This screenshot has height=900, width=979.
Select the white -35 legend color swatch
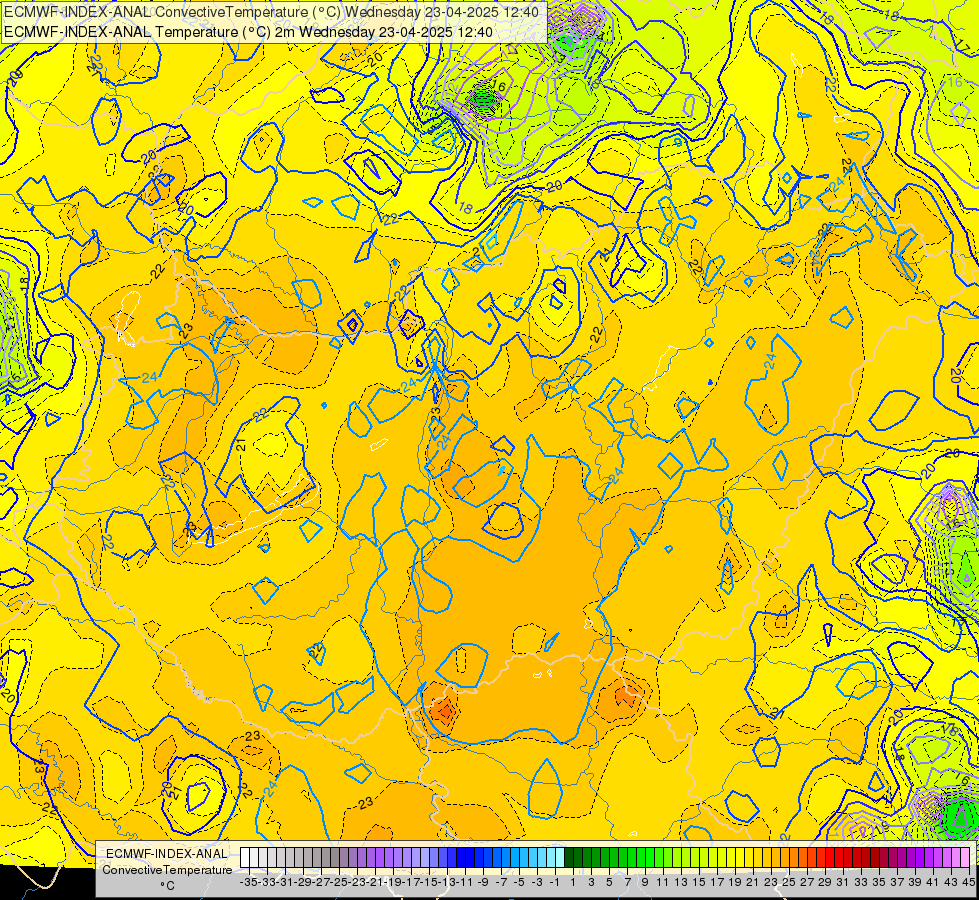245,858
